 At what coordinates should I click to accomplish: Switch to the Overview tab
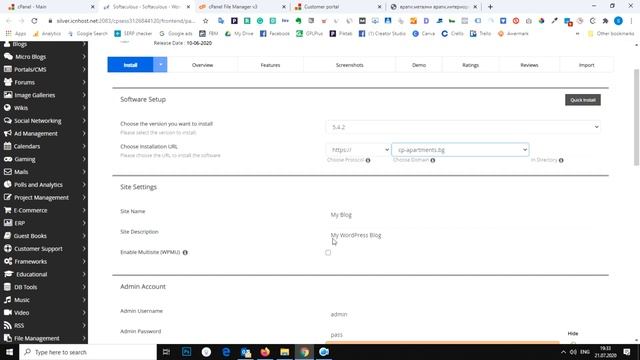pyautogui.click(x=202, y=65)
